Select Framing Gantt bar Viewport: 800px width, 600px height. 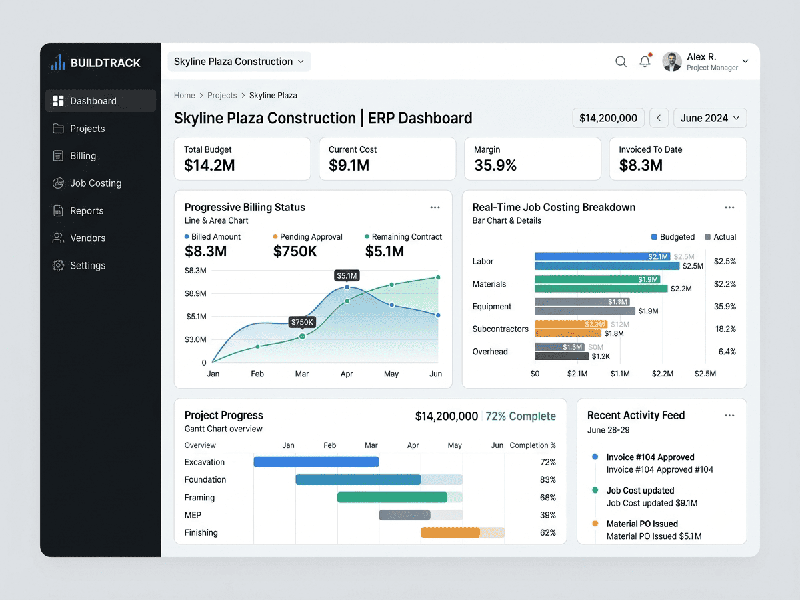click(x=392, y=497)
